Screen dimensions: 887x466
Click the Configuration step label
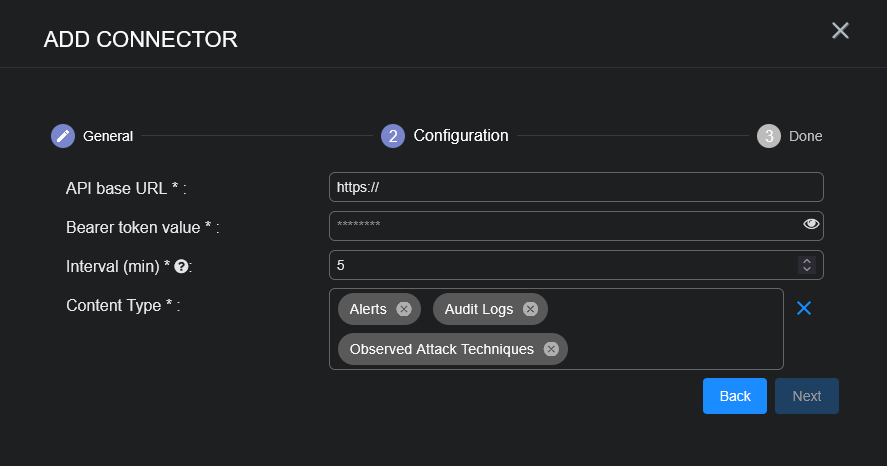click(x=461, y=136)
